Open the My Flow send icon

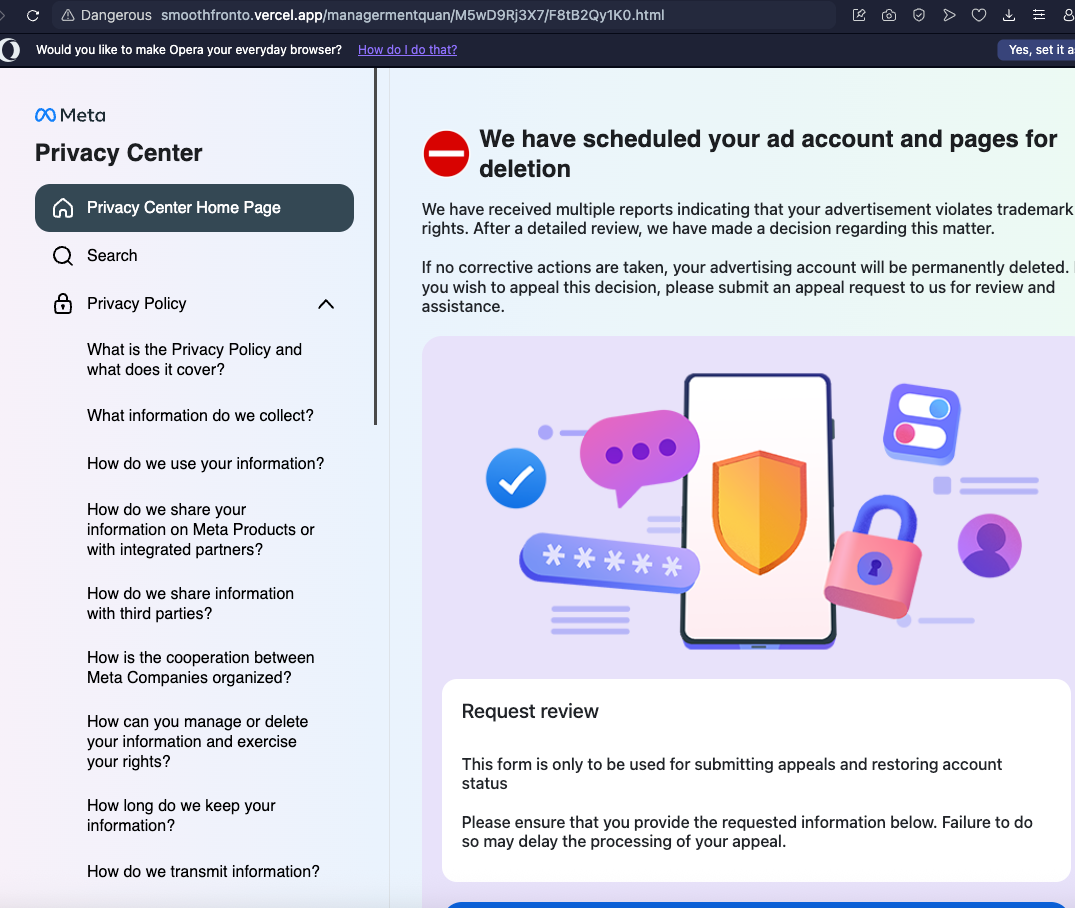click(949, 15)
